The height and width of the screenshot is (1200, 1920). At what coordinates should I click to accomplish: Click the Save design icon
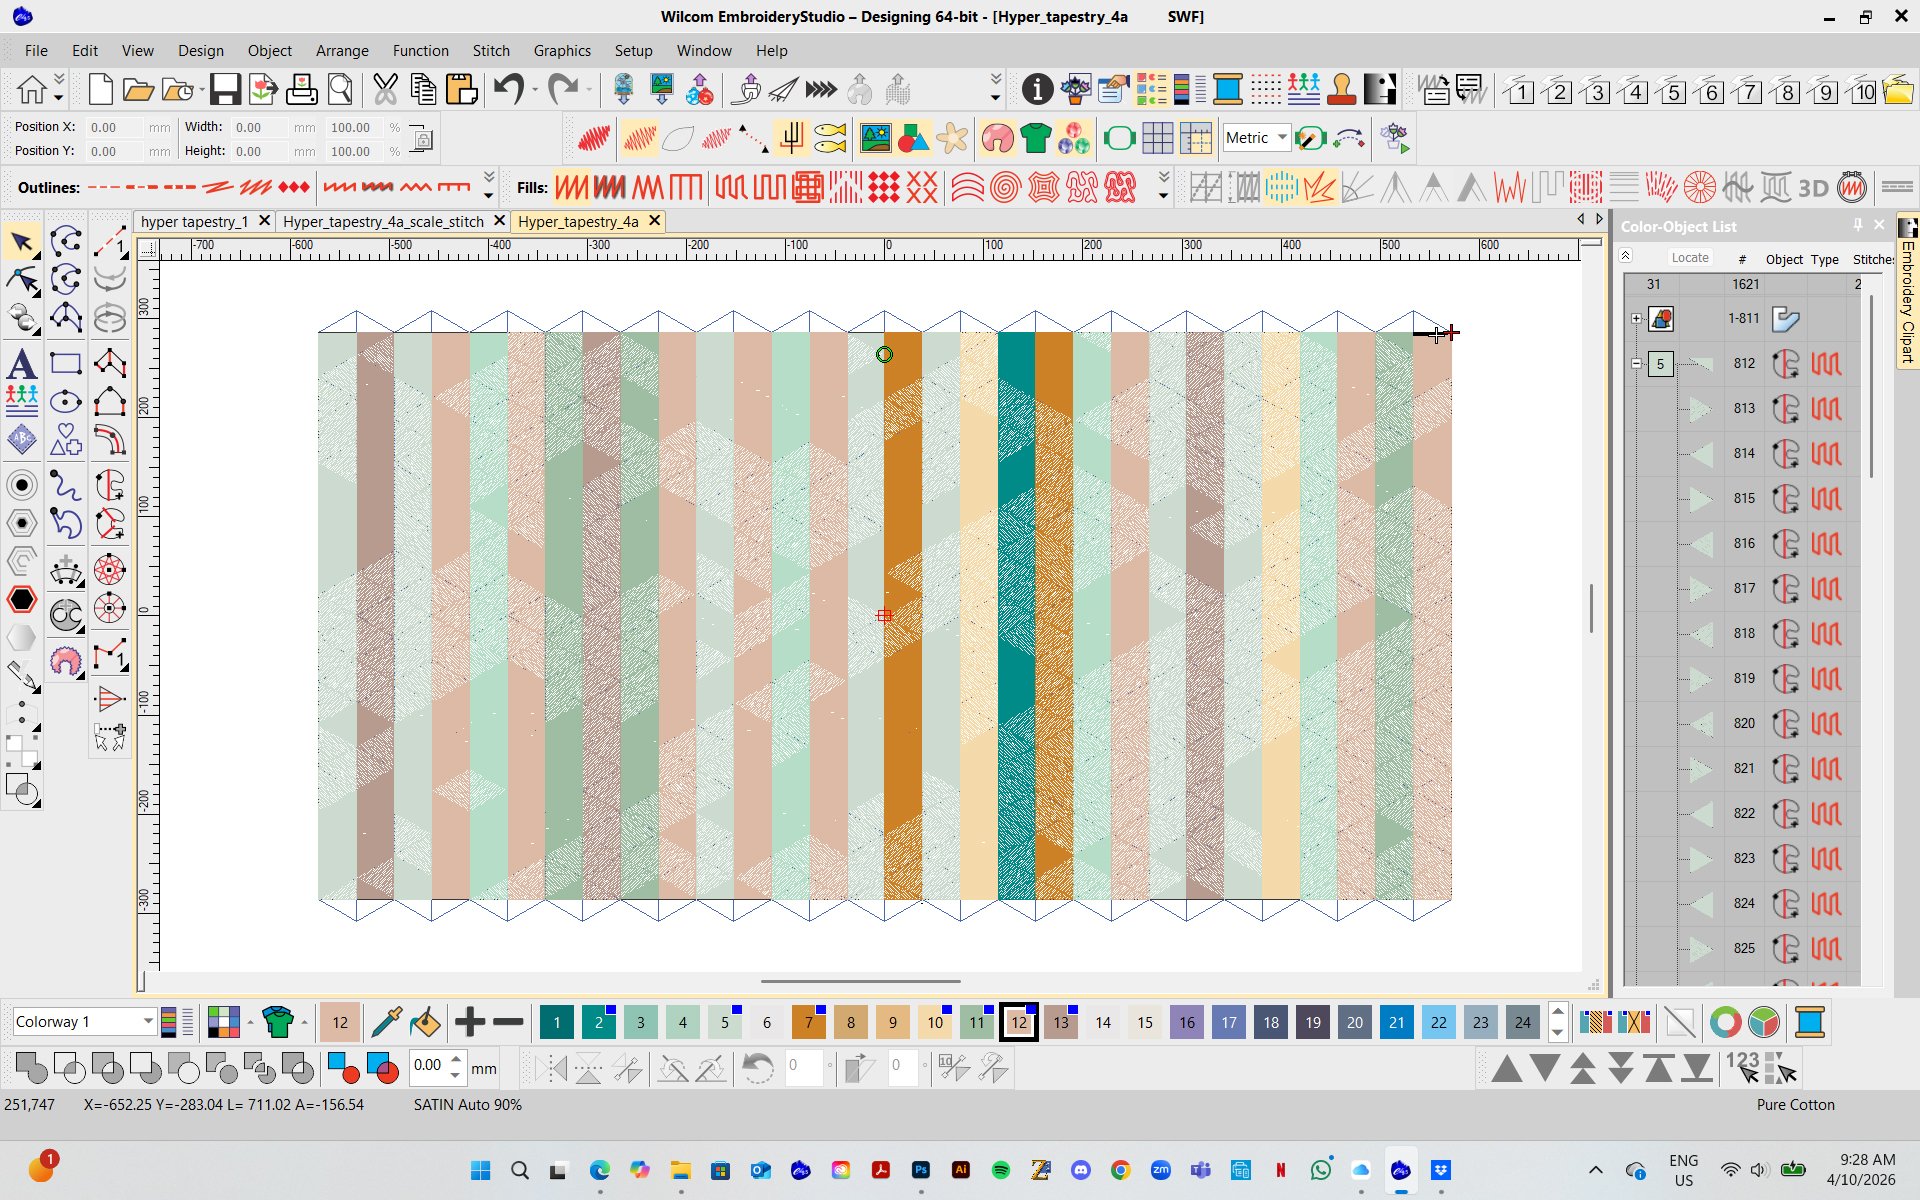(x=224, y=90)
